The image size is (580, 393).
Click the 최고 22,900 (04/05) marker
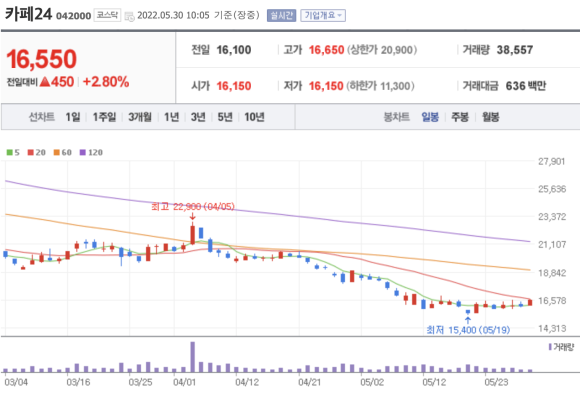[193, 206]
